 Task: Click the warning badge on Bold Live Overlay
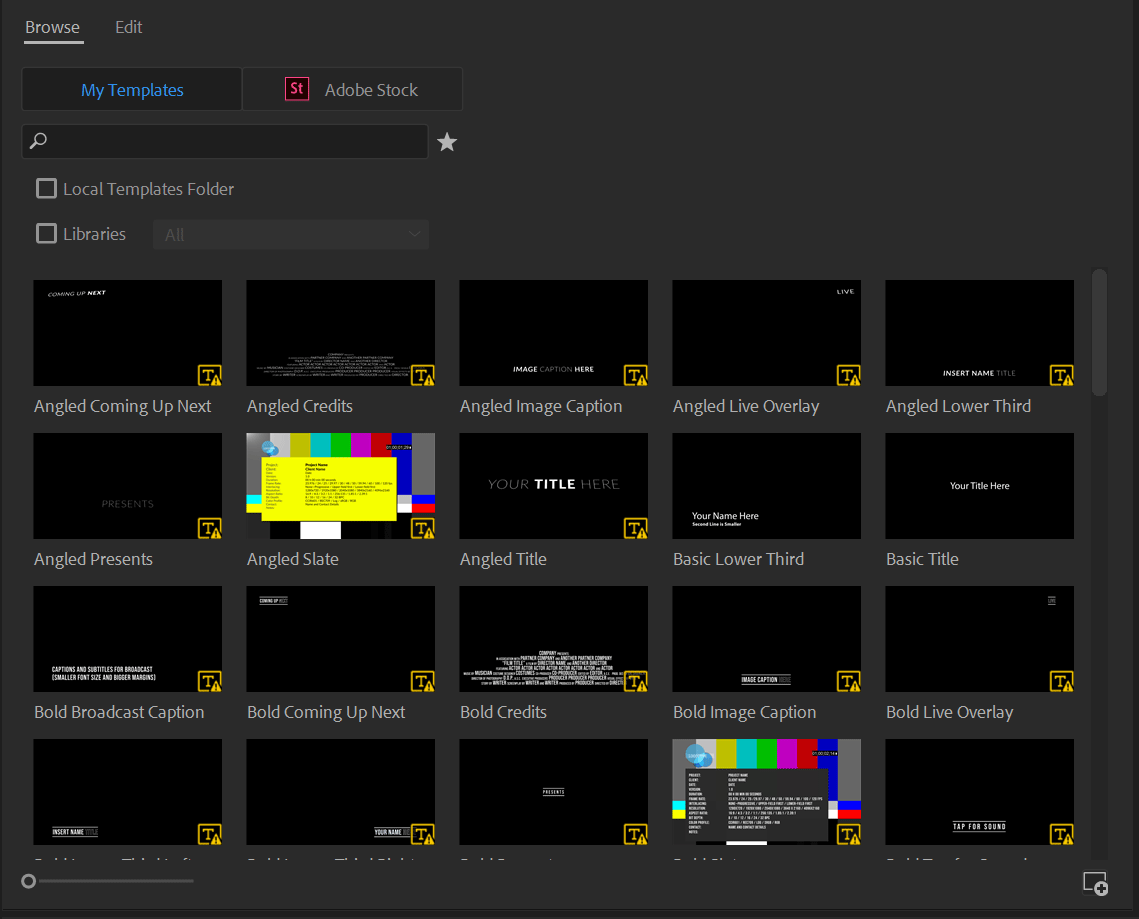(1062, 681)
